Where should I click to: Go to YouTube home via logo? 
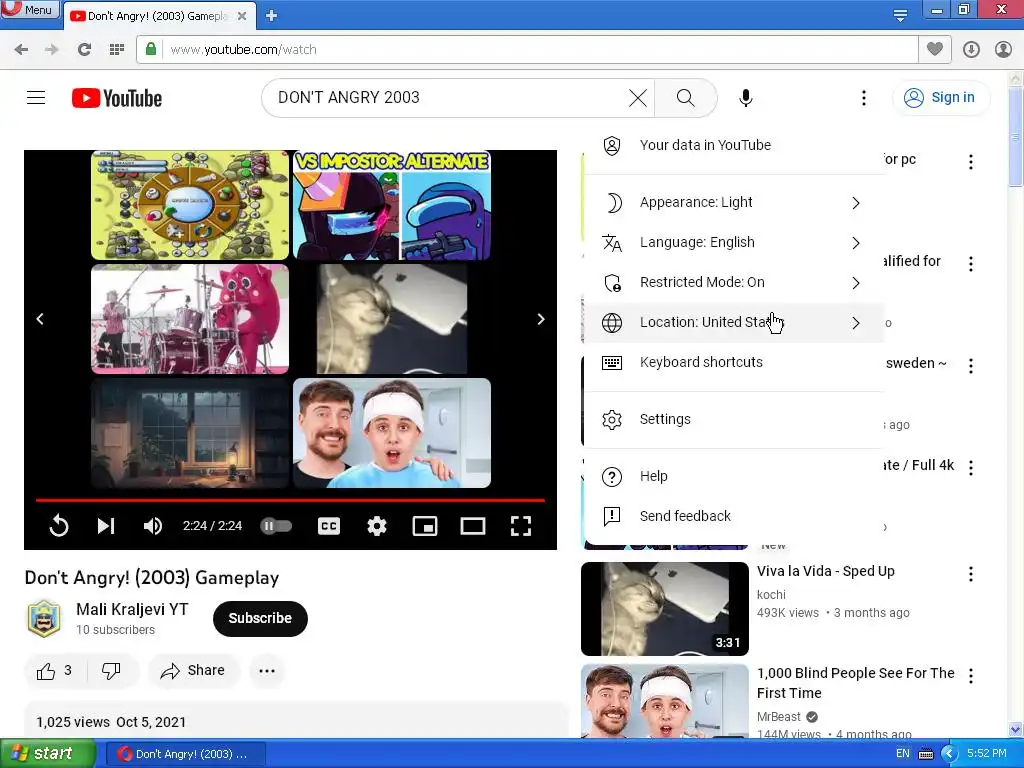(117, 98)
